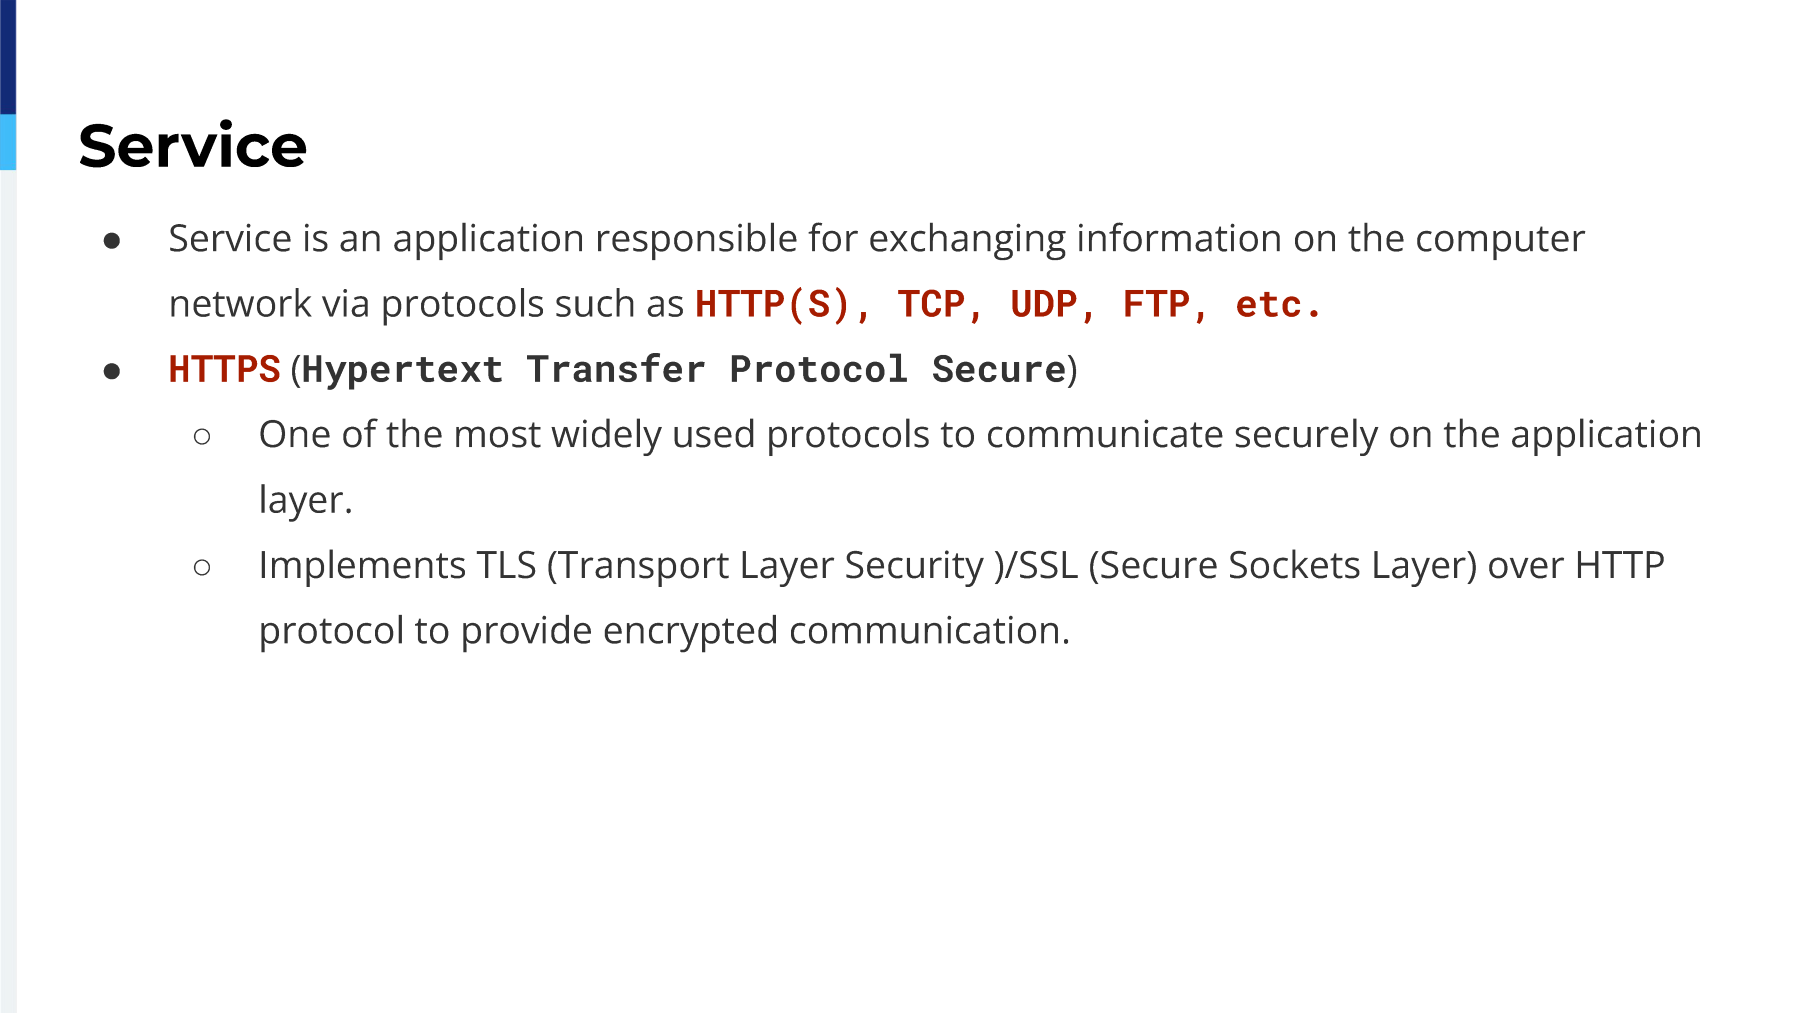Click the Service slide title
This screenshot has height=1013, width=1800.
pos(193,146)
